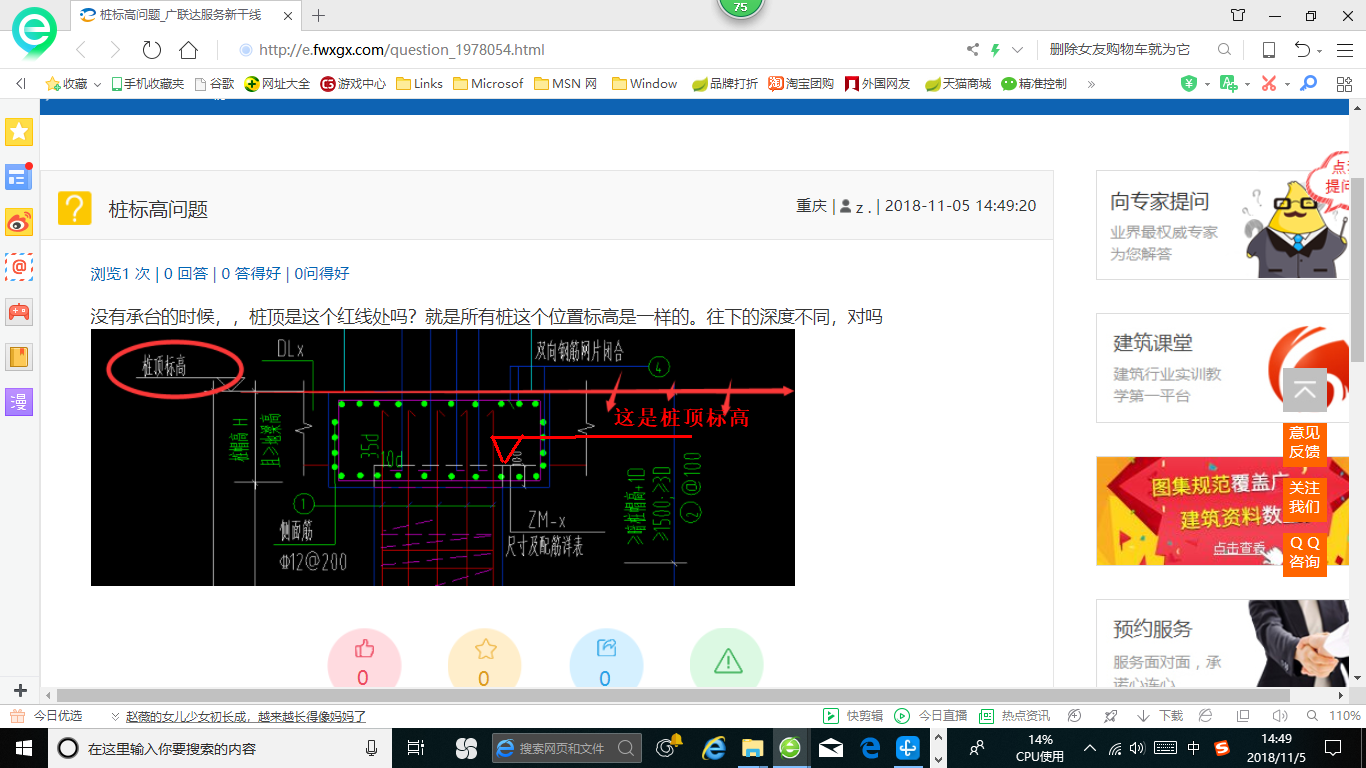The width and height of the screenshot is (1366, 768).
Task: Reload the page with refresh icon
Action: pos(152,50)
